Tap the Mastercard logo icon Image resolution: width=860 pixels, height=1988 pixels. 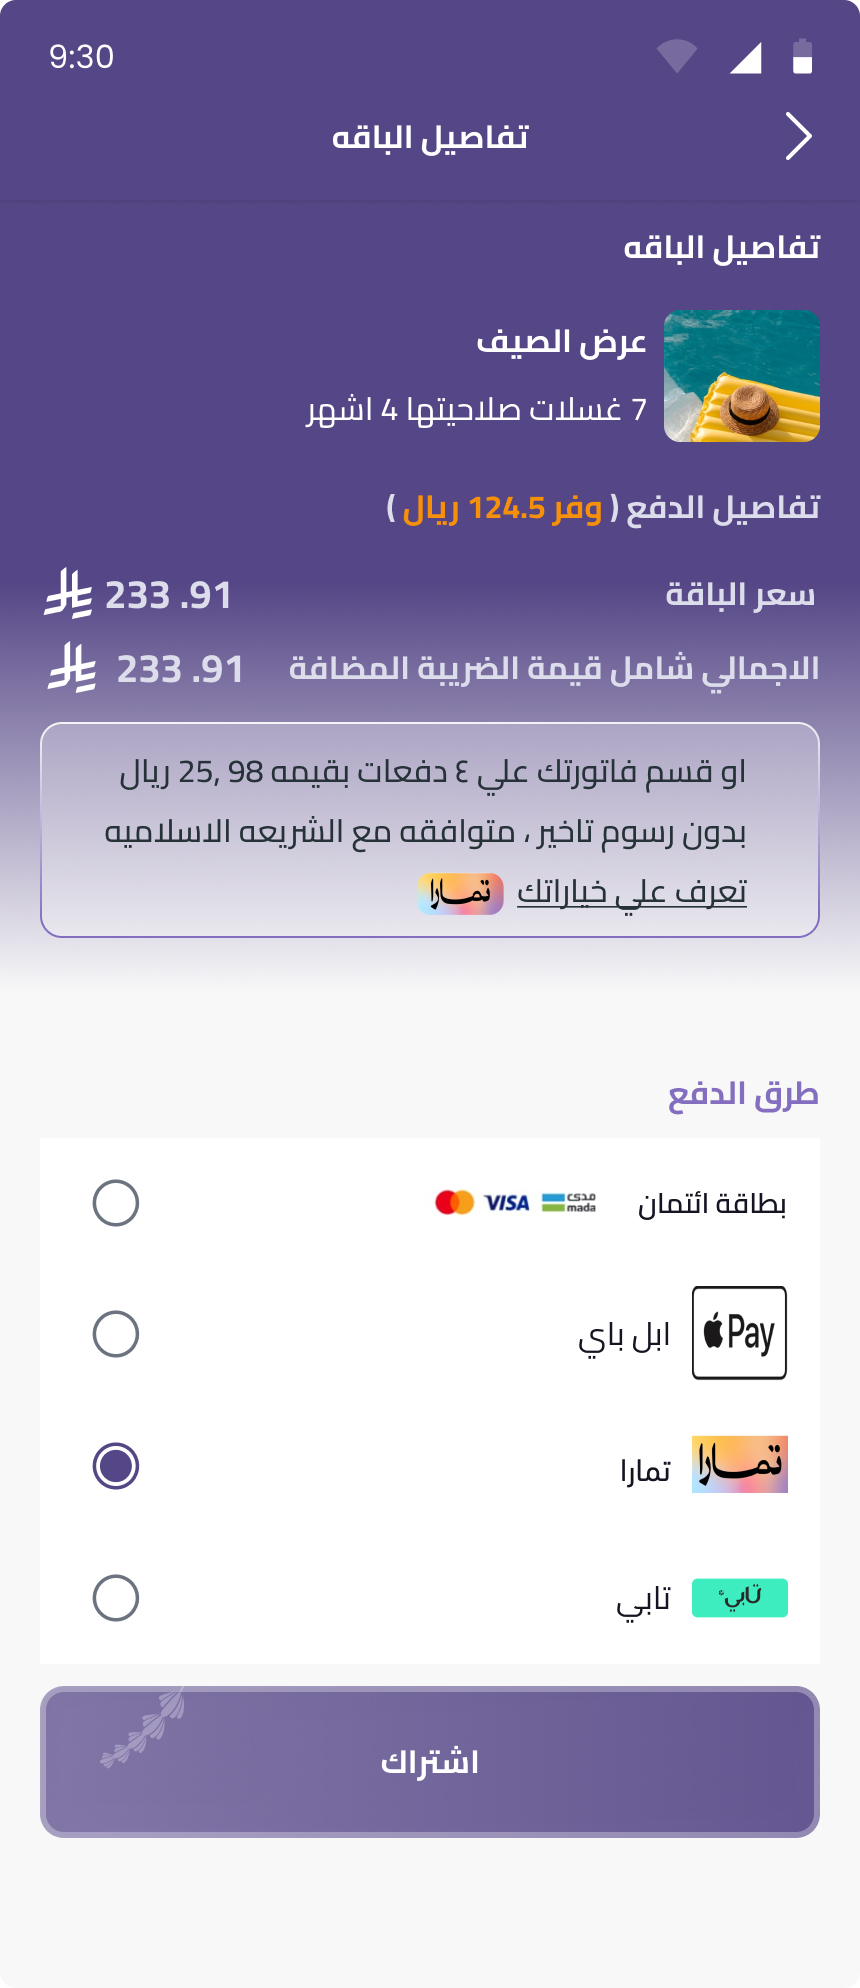tap(455, 1202)
